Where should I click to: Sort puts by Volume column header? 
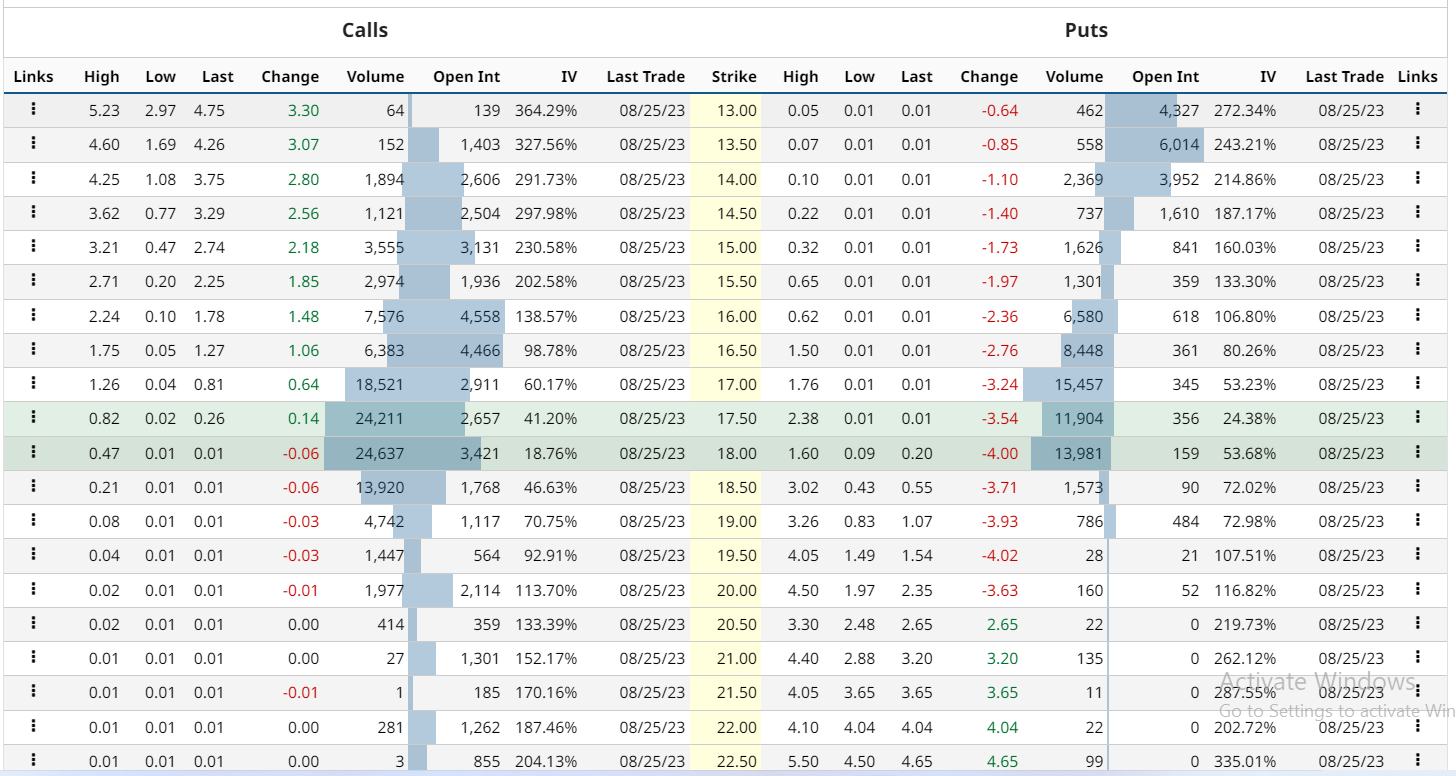pos(1074,77)
